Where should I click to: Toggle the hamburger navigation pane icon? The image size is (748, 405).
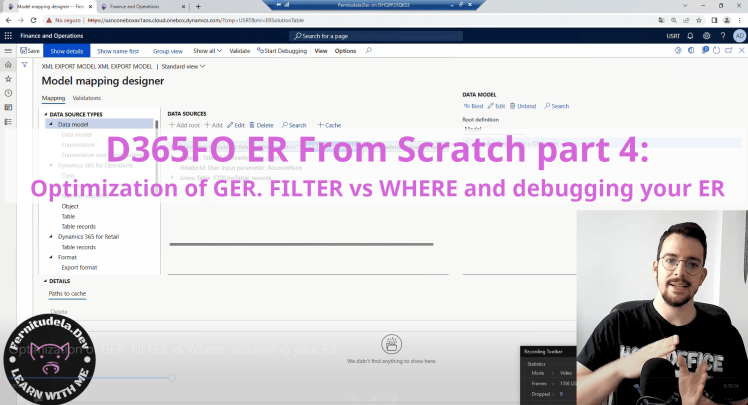pyautogui.click(x=8, y=51)
